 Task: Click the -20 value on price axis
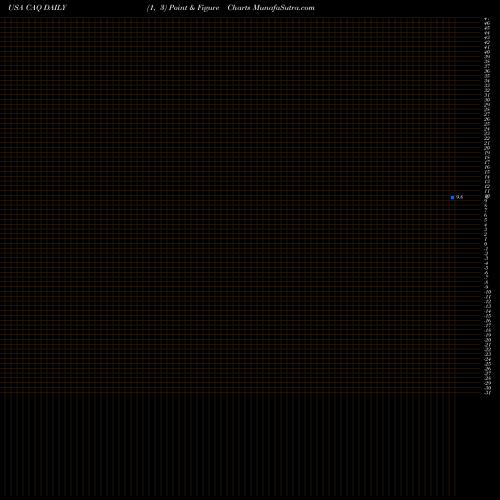click(x=487, y=340)
